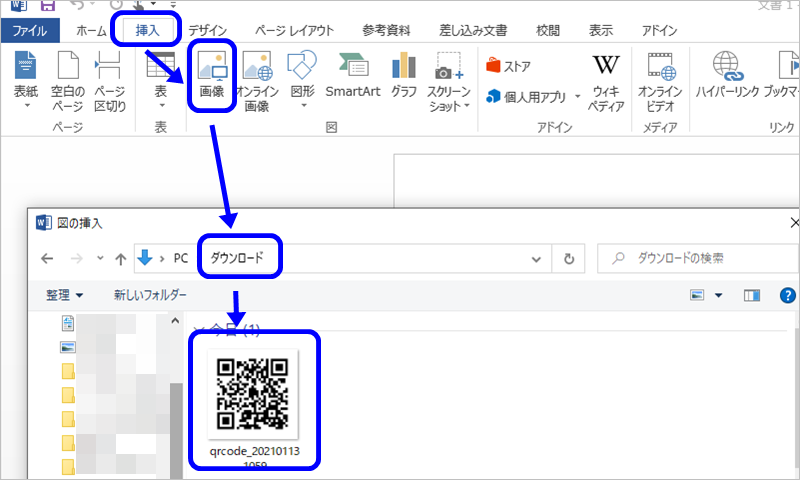Viewport: 800px width, 480px height.
Task: Open the デザイン ribbon tab
Action: 208,31
